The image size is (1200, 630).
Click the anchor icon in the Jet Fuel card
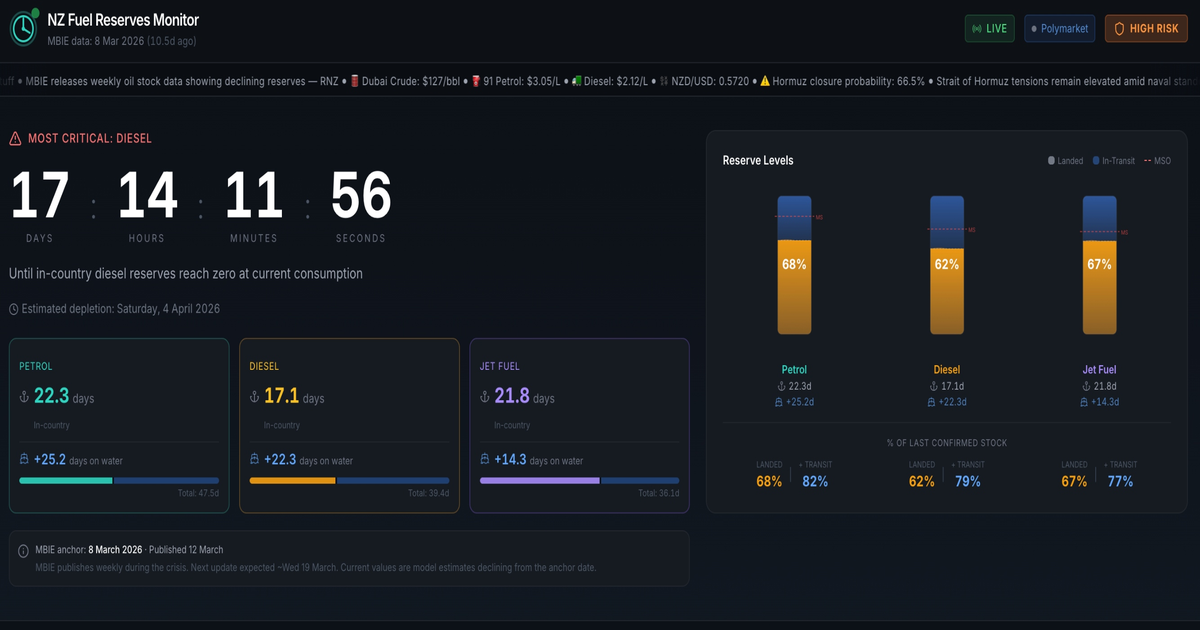pos(485,398)
